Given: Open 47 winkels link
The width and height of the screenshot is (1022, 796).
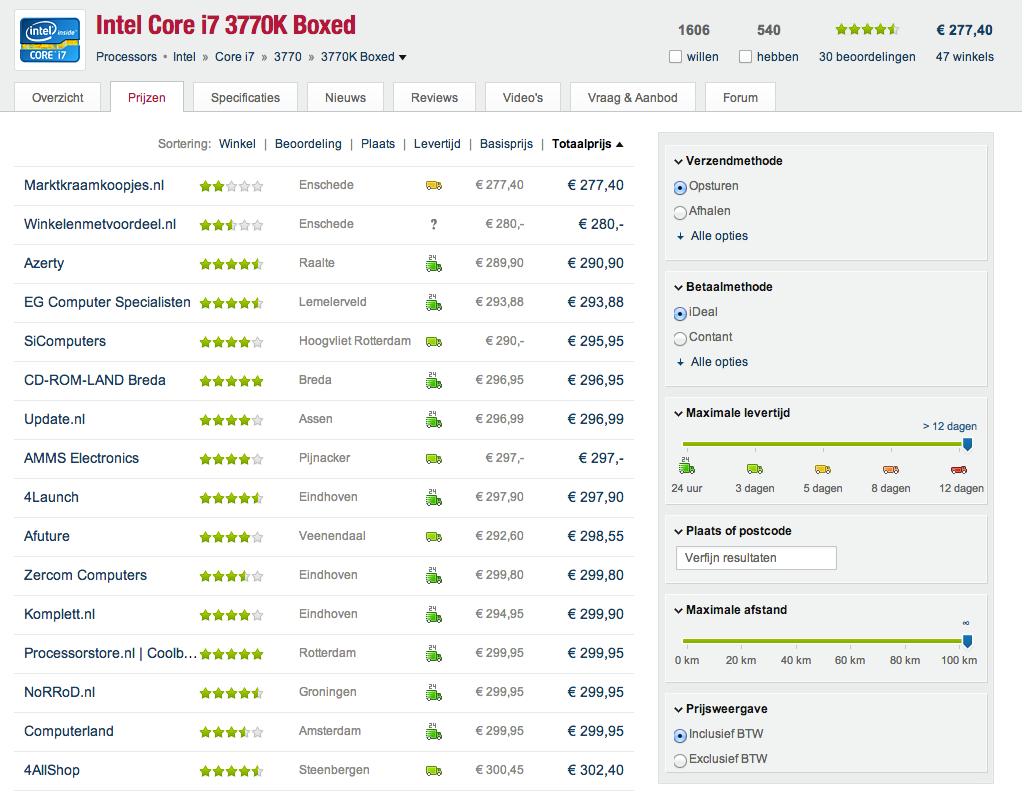Looking at the screenshot, I should coord(965,57).
